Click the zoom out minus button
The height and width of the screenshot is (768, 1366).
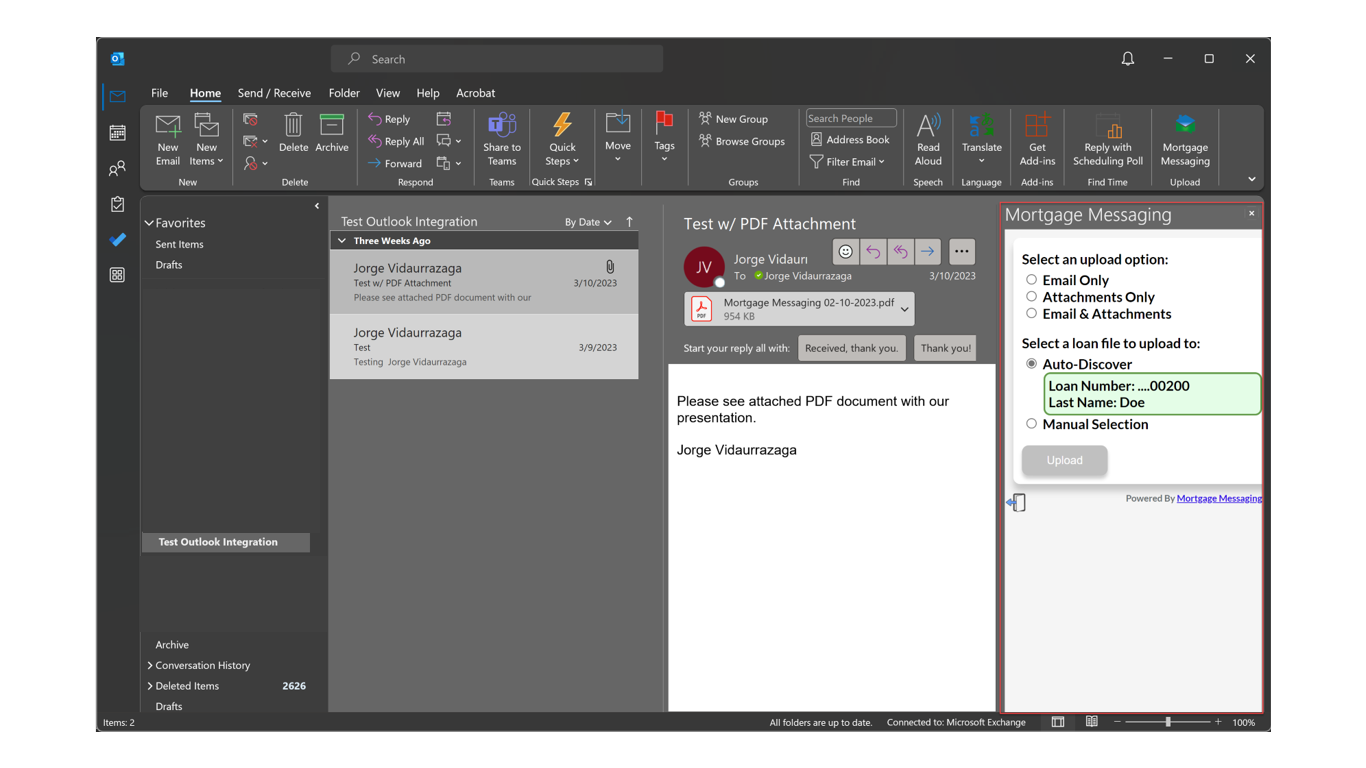tap(1117, 722)
